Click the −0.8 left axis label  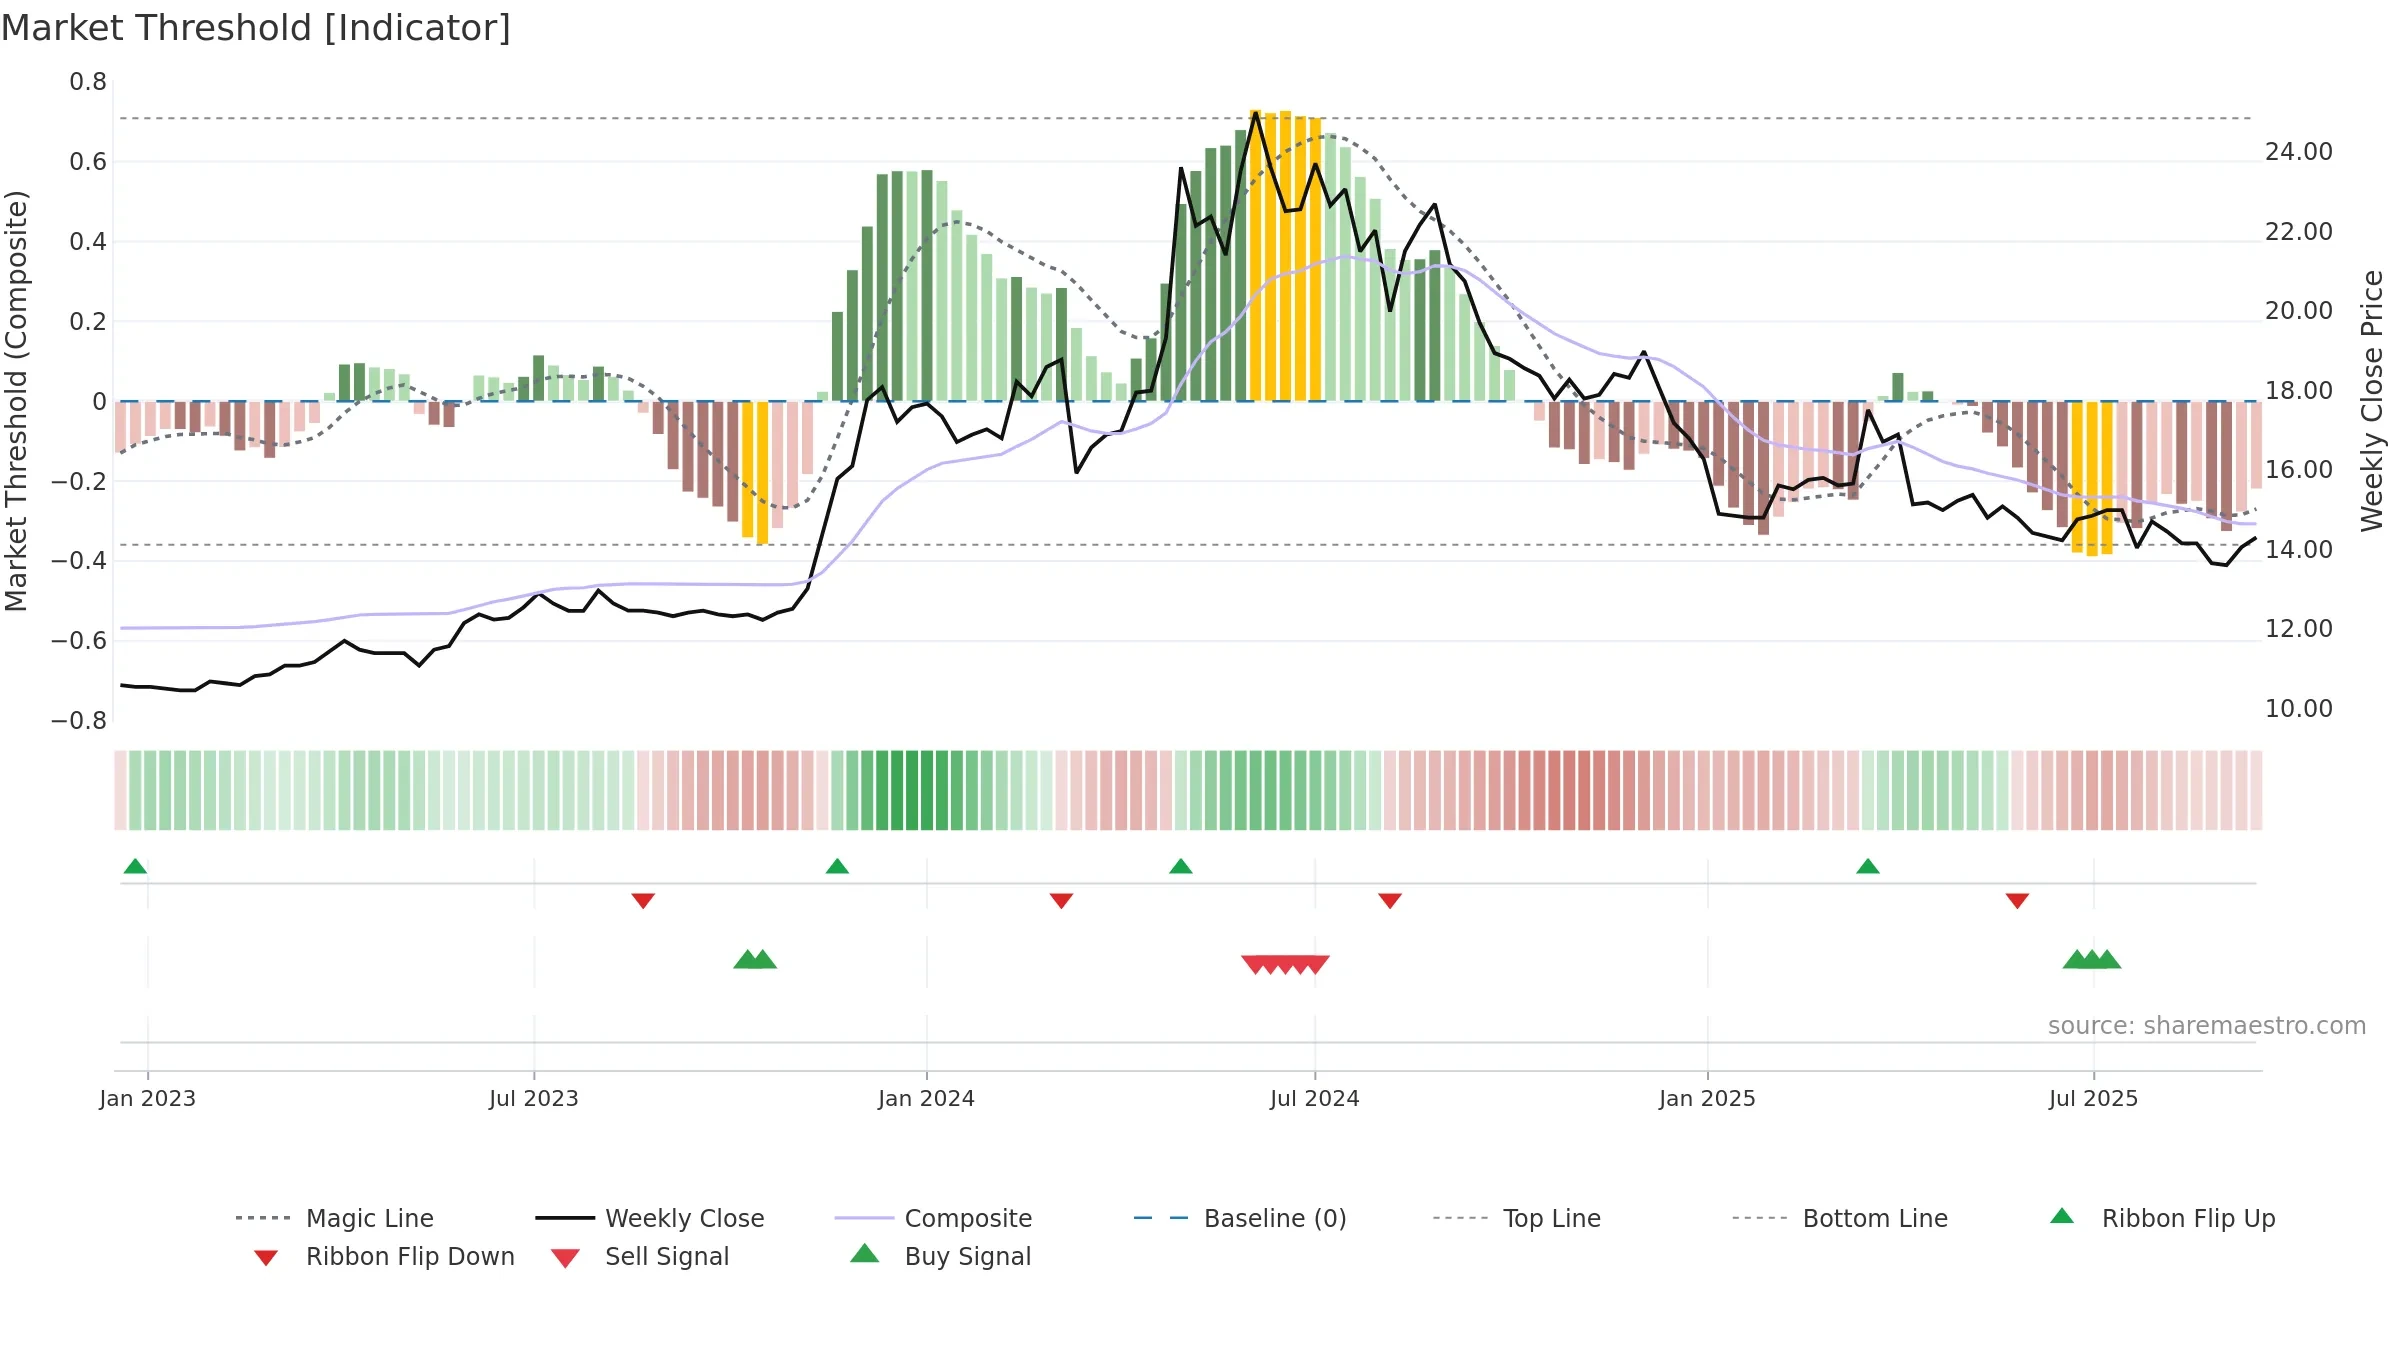tap(79, 721)
